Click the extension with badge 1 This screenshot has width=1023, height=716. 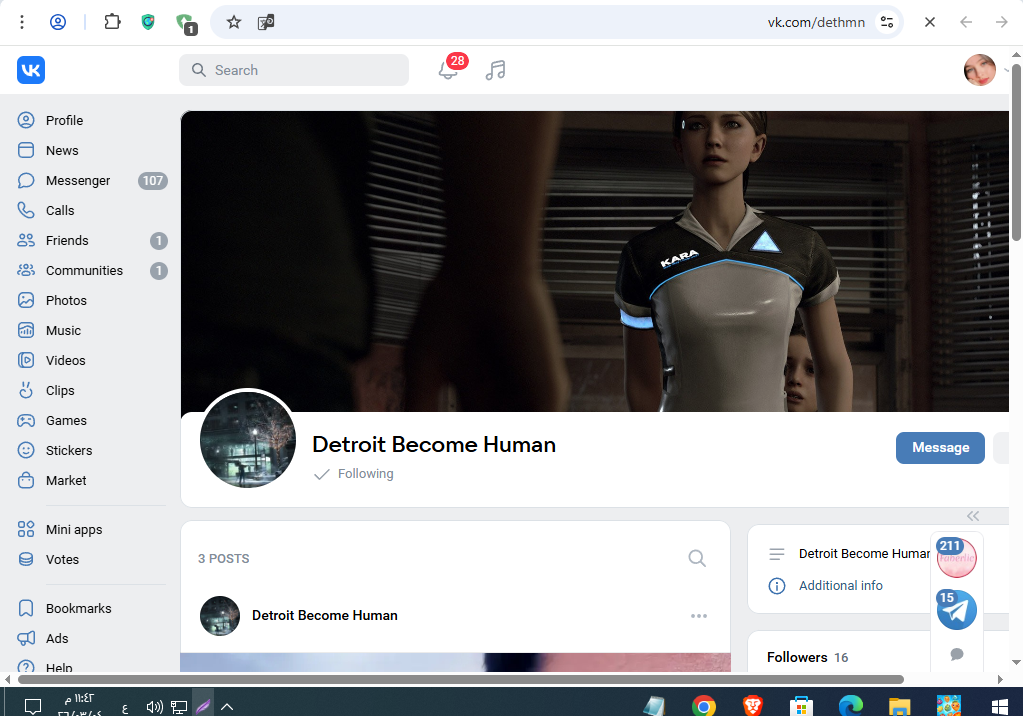(x=186, y=24)
